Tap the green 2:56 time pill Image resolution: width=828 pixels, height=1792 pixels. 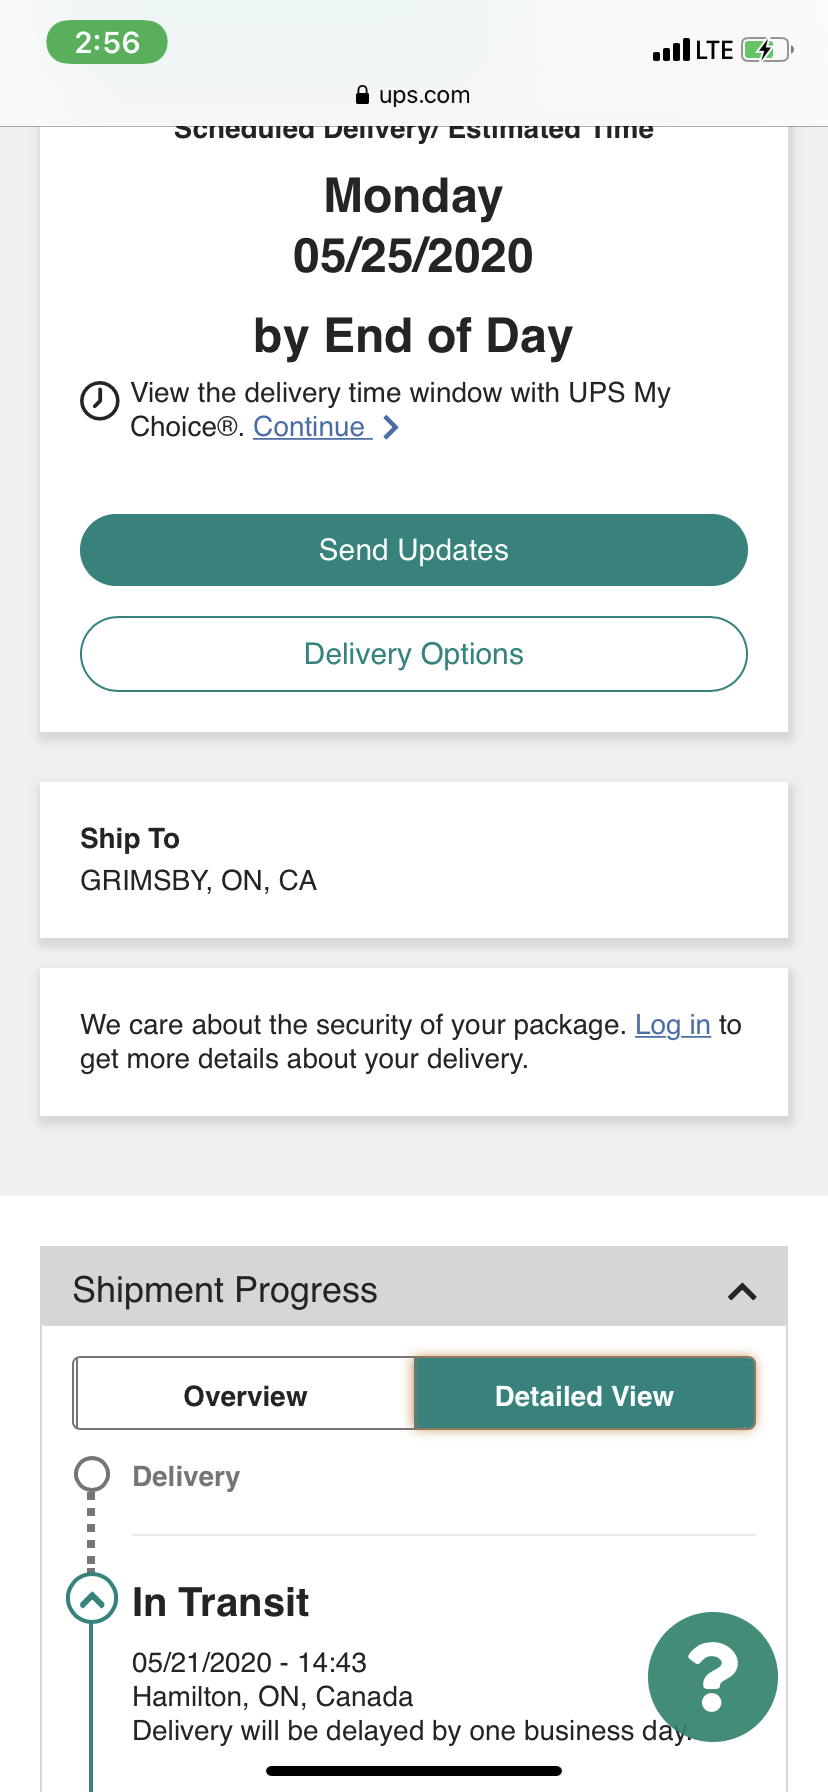107,43
